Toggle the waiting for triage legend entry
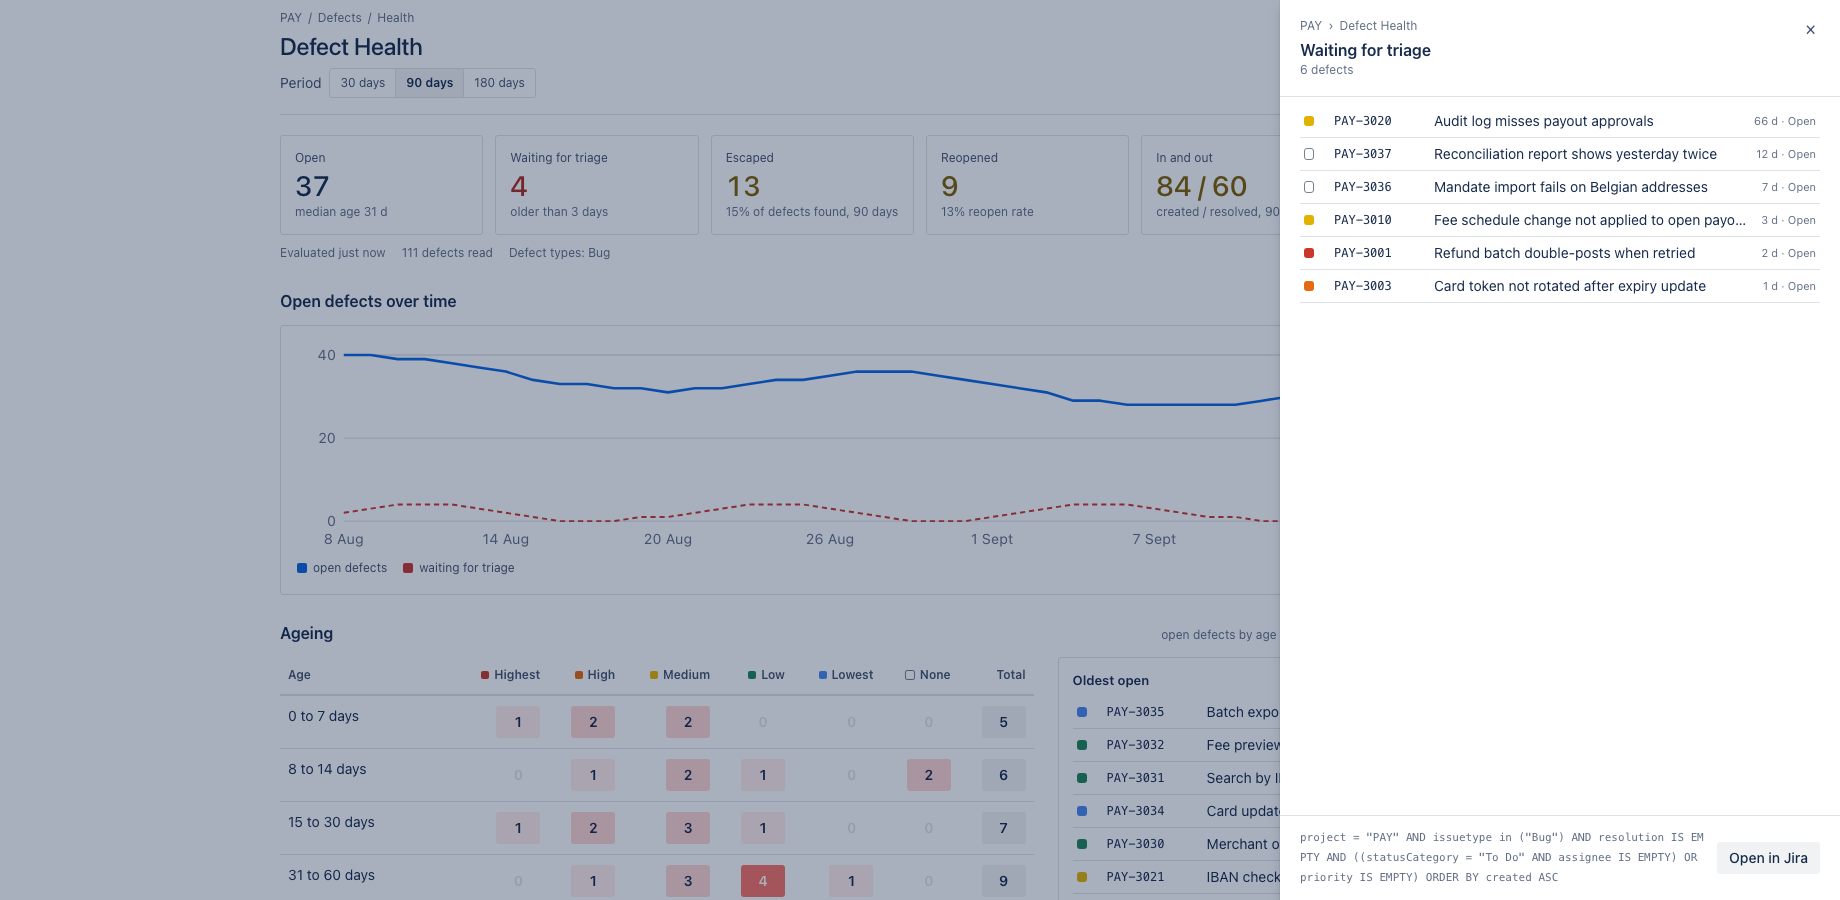 coord(459,568)
